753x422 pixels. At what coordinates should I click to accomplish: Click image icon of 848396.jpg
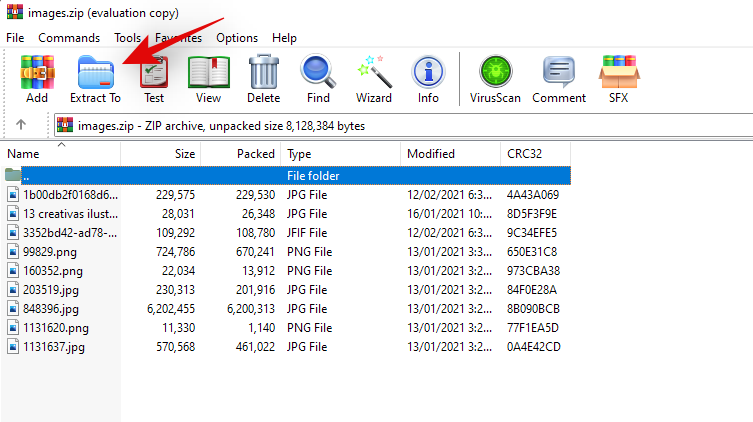13,309
